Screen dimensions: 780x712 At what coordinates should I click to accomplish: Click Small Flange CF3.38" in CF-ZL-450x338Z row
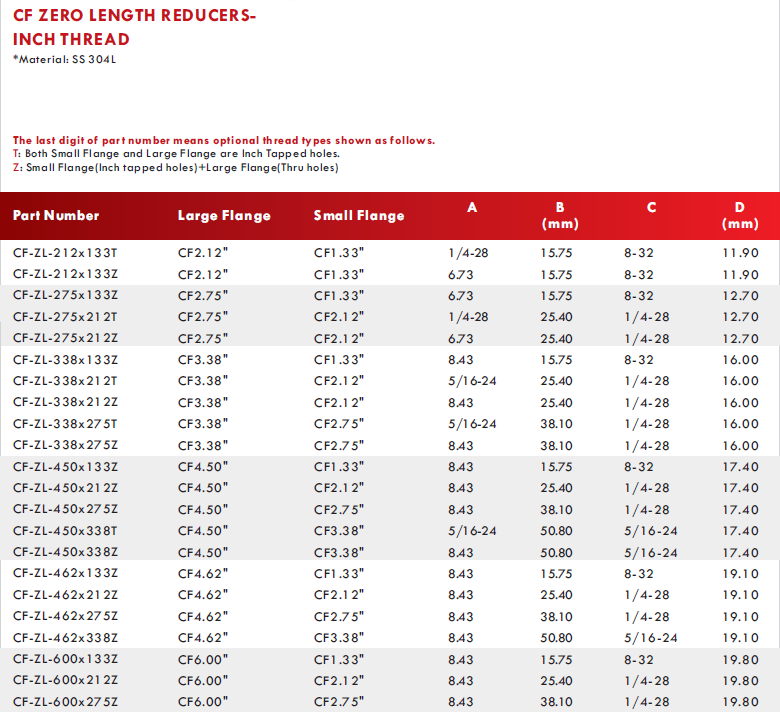point(339,552)
